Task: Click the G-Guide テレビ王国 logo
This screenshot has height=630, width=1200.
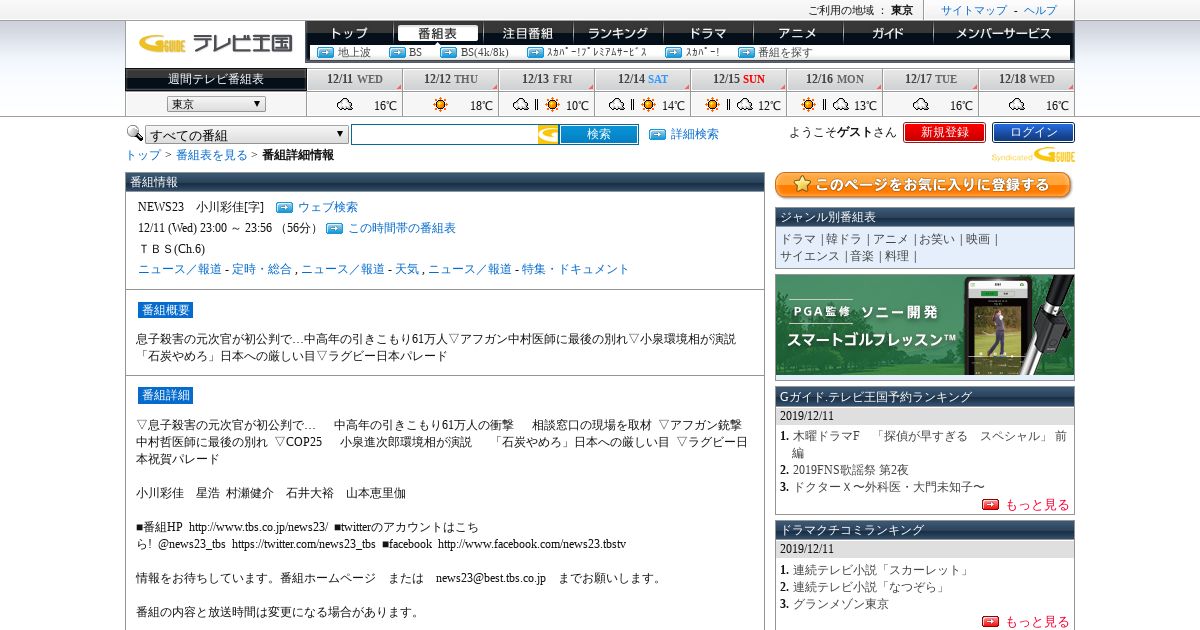Action: (x=215, y=43)
